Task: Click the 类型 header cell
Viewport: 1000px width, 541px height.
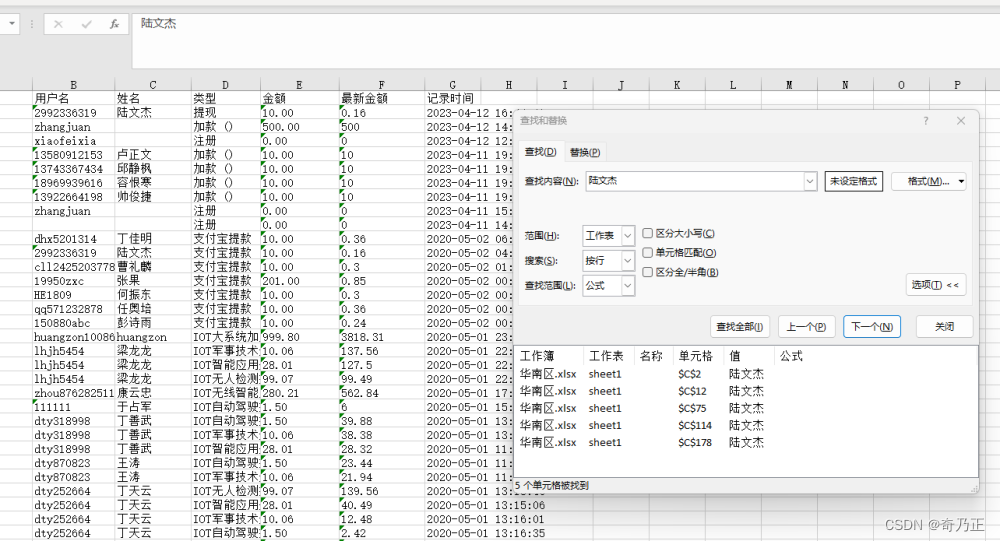Action: 225,99
